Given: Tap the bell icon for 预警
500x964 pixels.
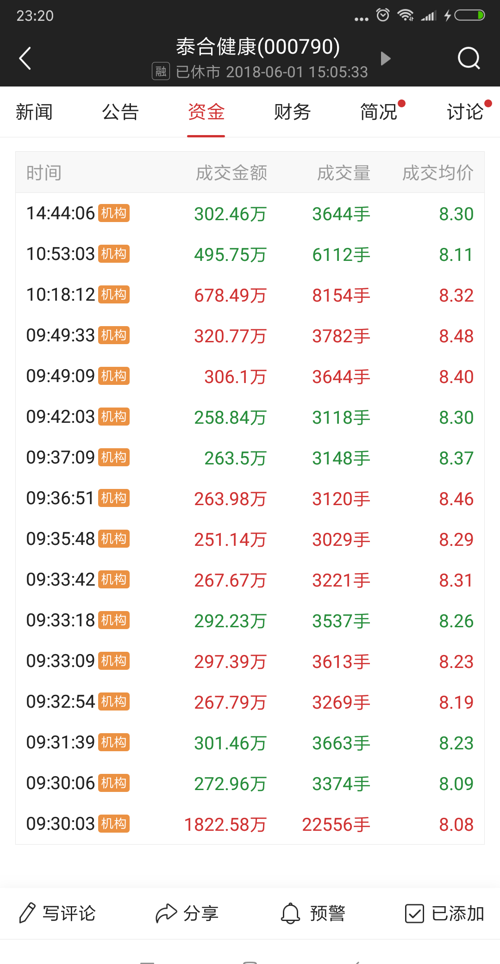Looking at the screenshot, I should 291,914.
